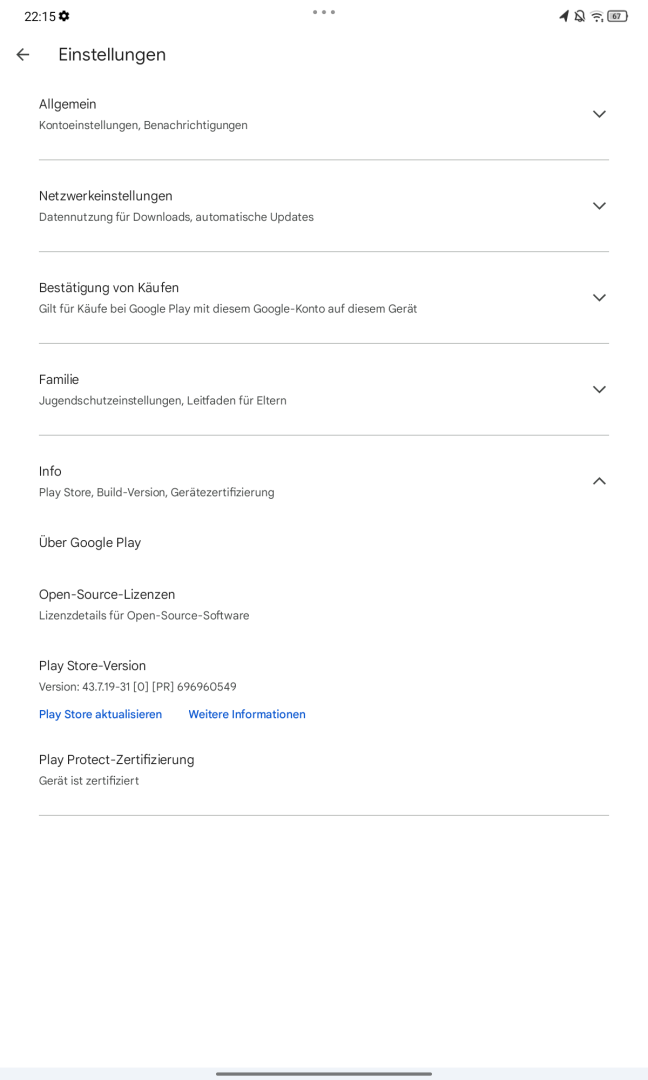Expand the Netzwerkeinstellungen chevron
The image size is (648, 1080).
click(x=599, y=206)
